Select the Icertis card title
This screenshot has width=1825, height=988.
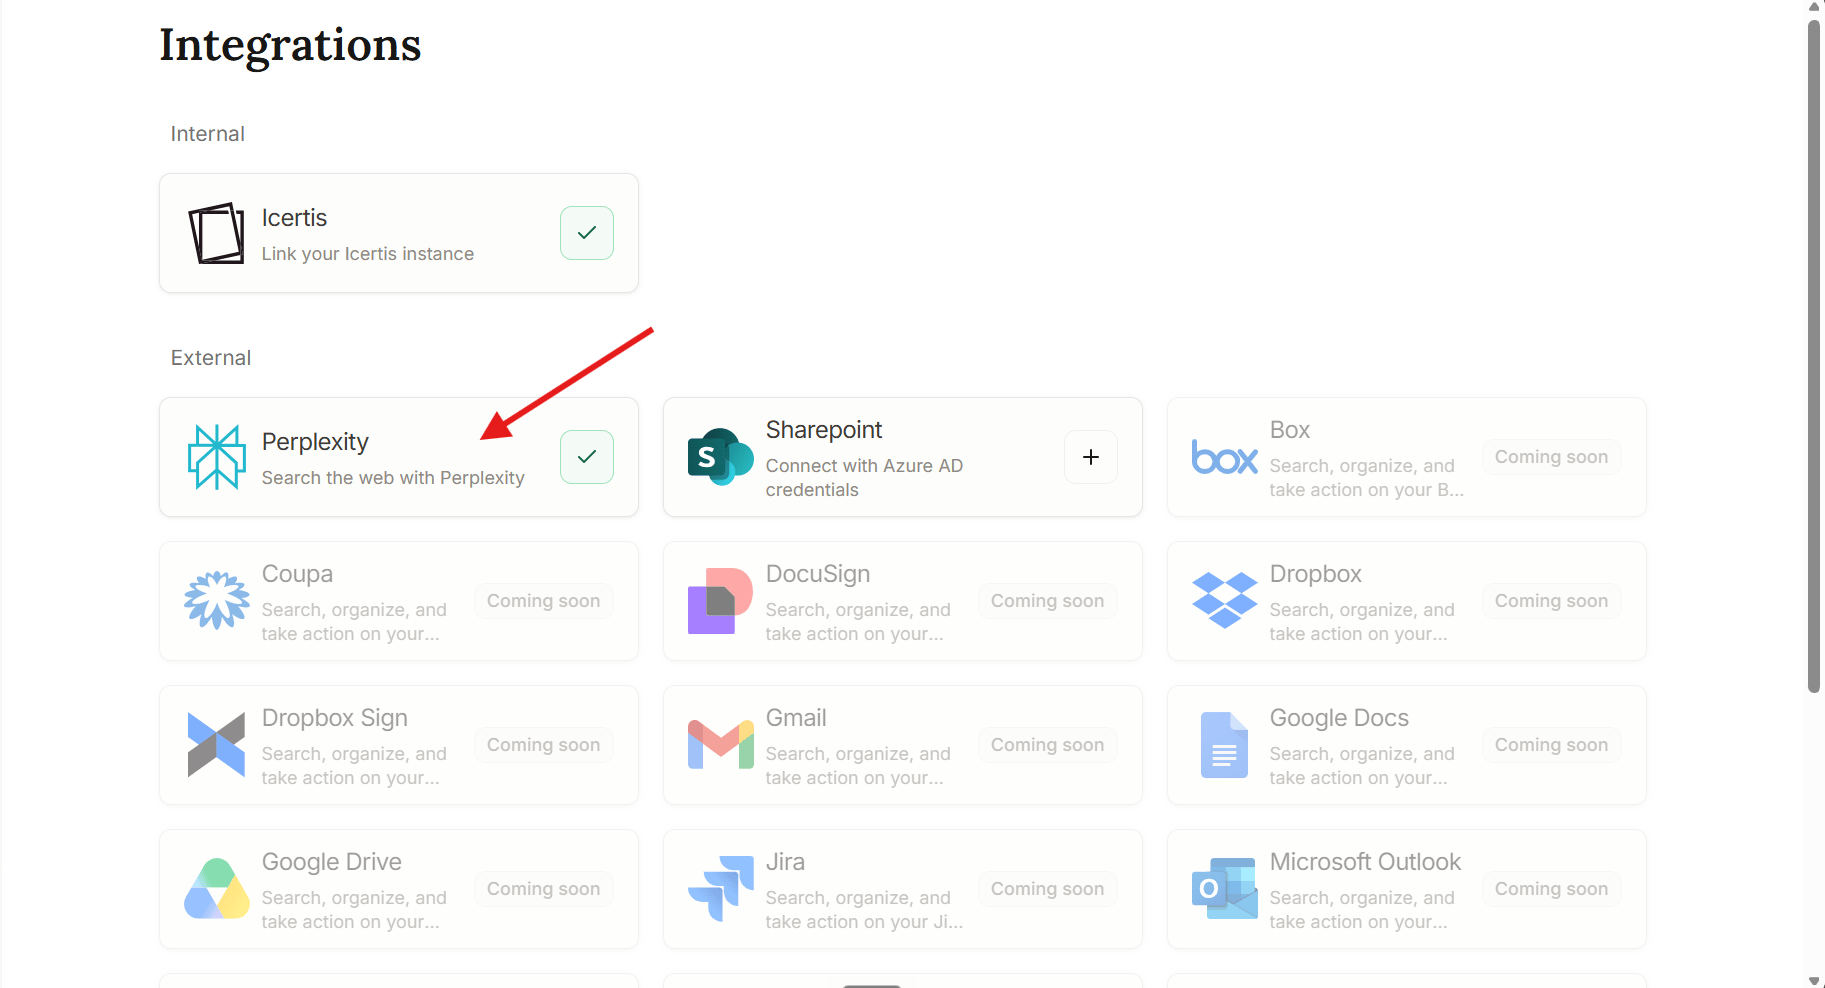coord(294,218)
